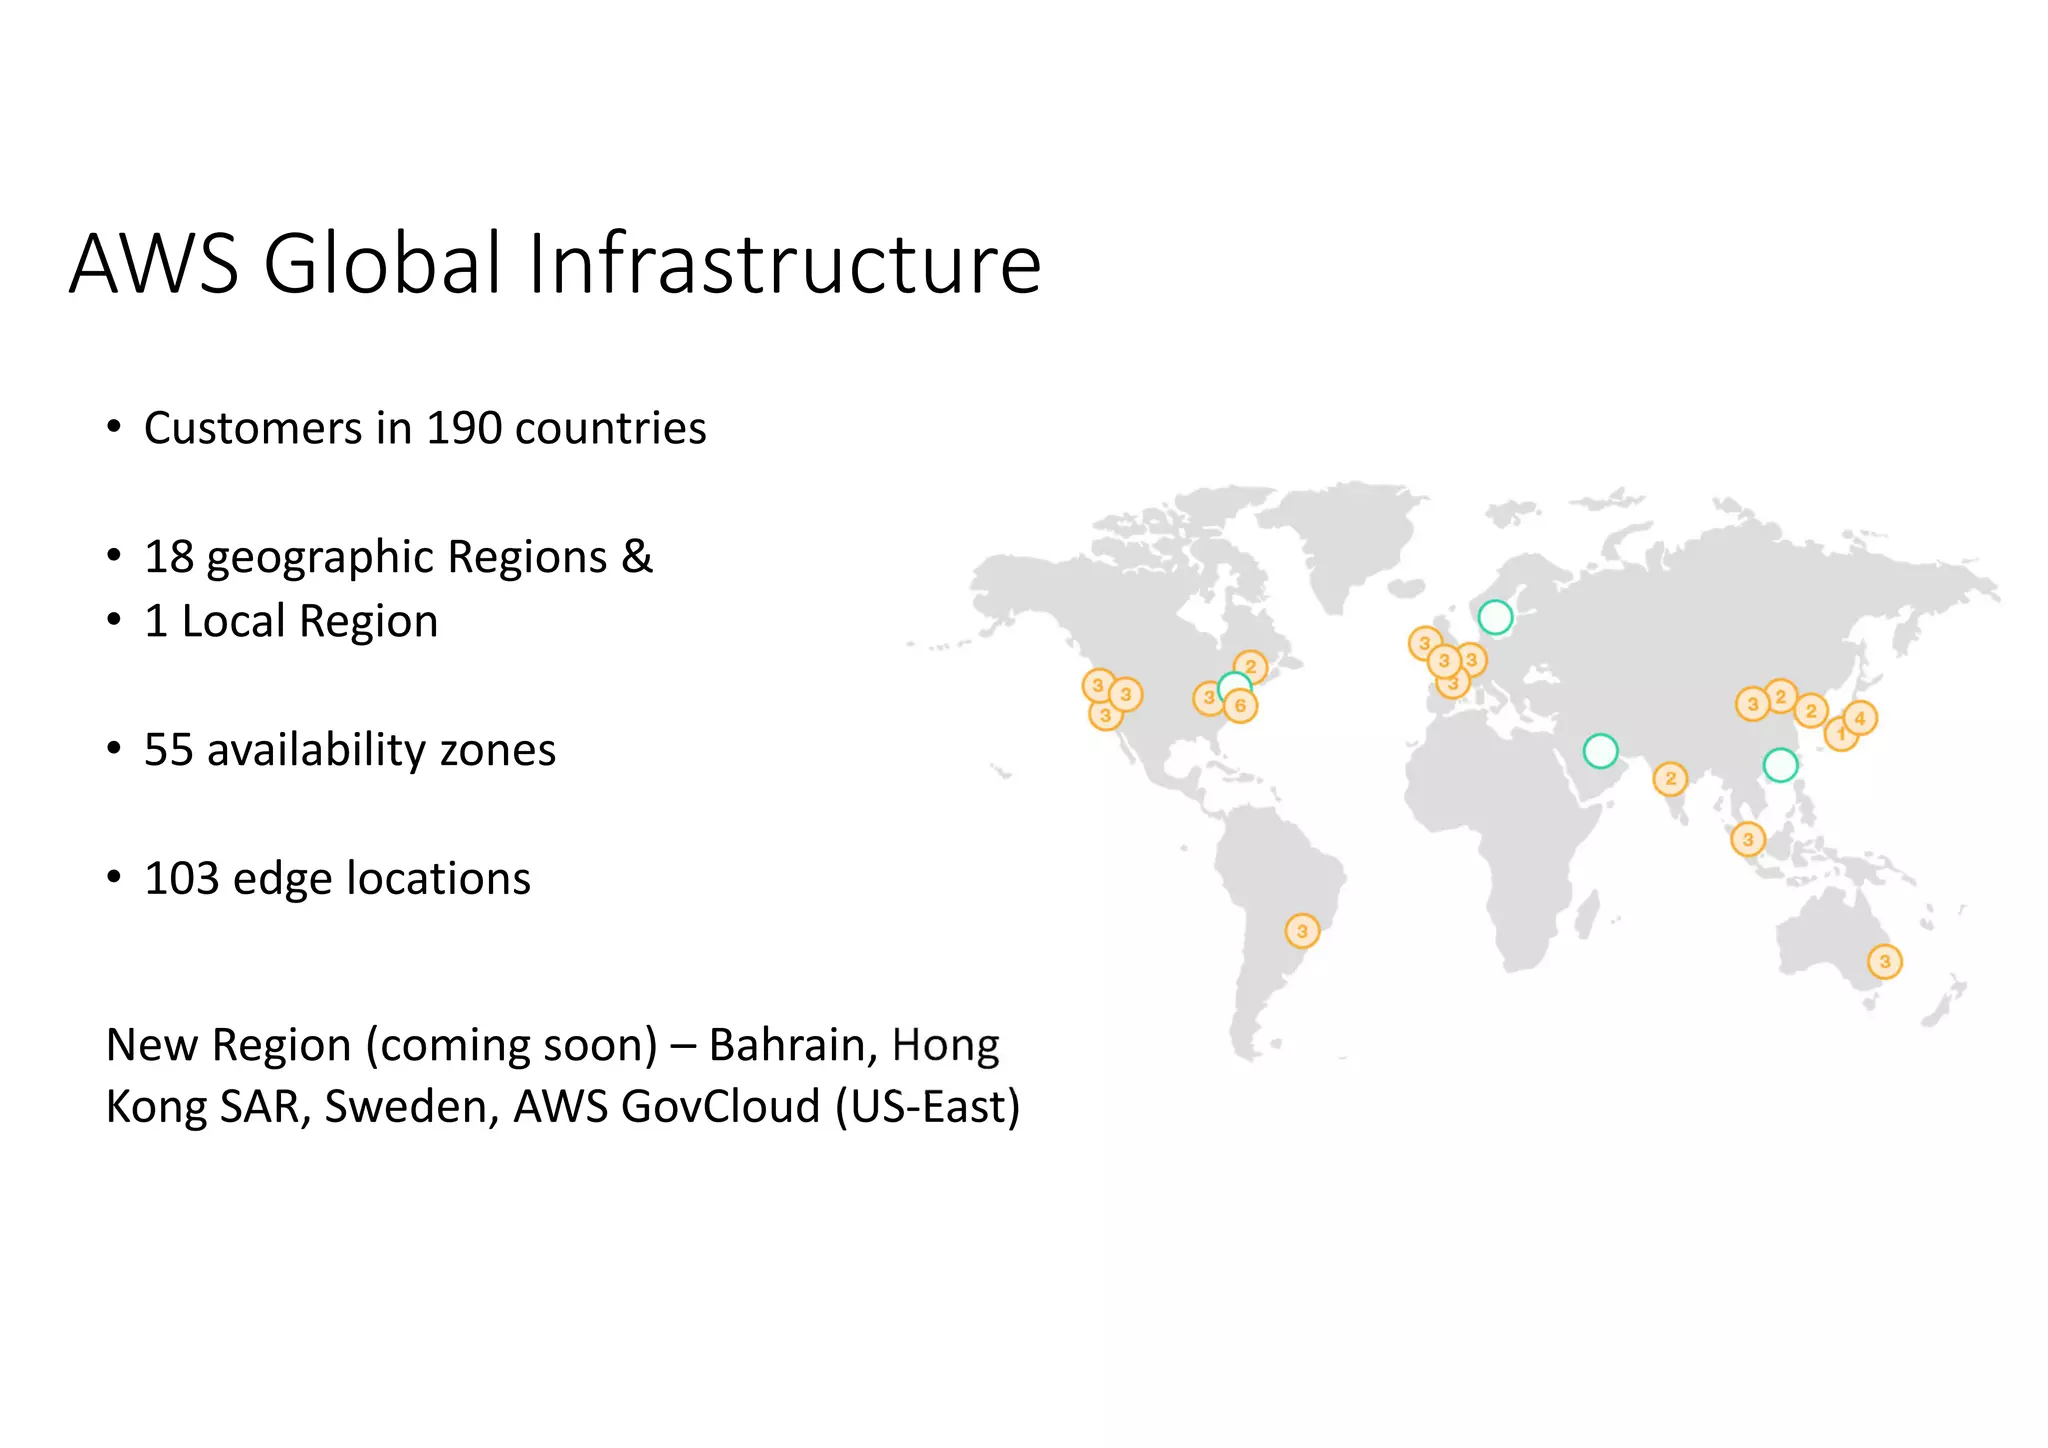
Task: Select the green circle marker at Hong Kong
Action: (x=1780, y=765)
